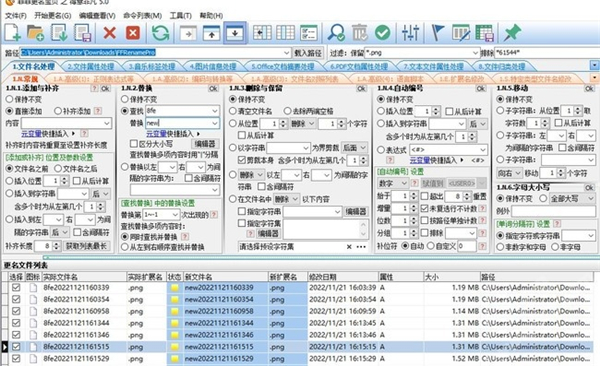Click the Ok button of 1.N.2替换
The height and width of the screenshot is (366, 600).
click(x=213, y=88)
